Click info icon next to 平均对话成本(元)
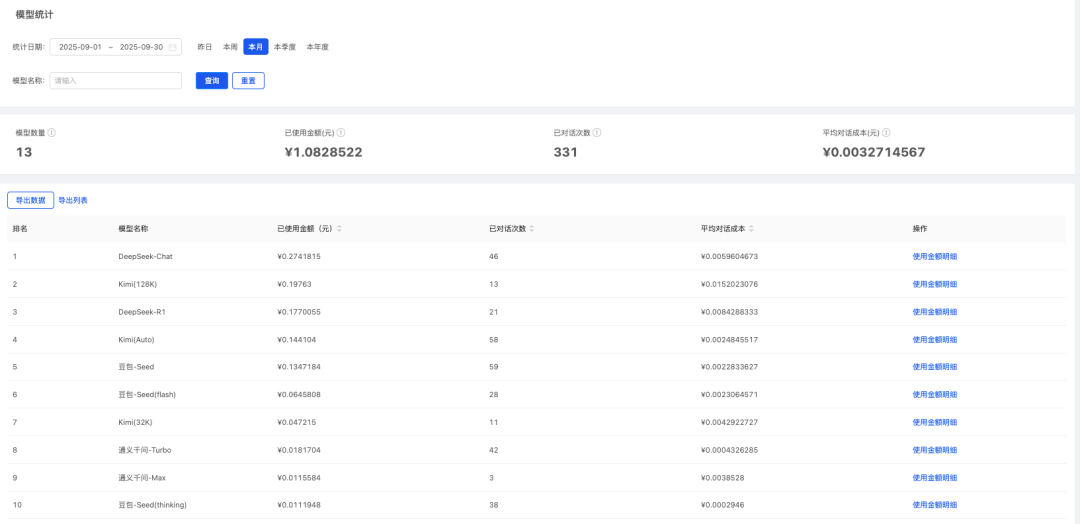1080x524 pixels. [x=886, y=132]
